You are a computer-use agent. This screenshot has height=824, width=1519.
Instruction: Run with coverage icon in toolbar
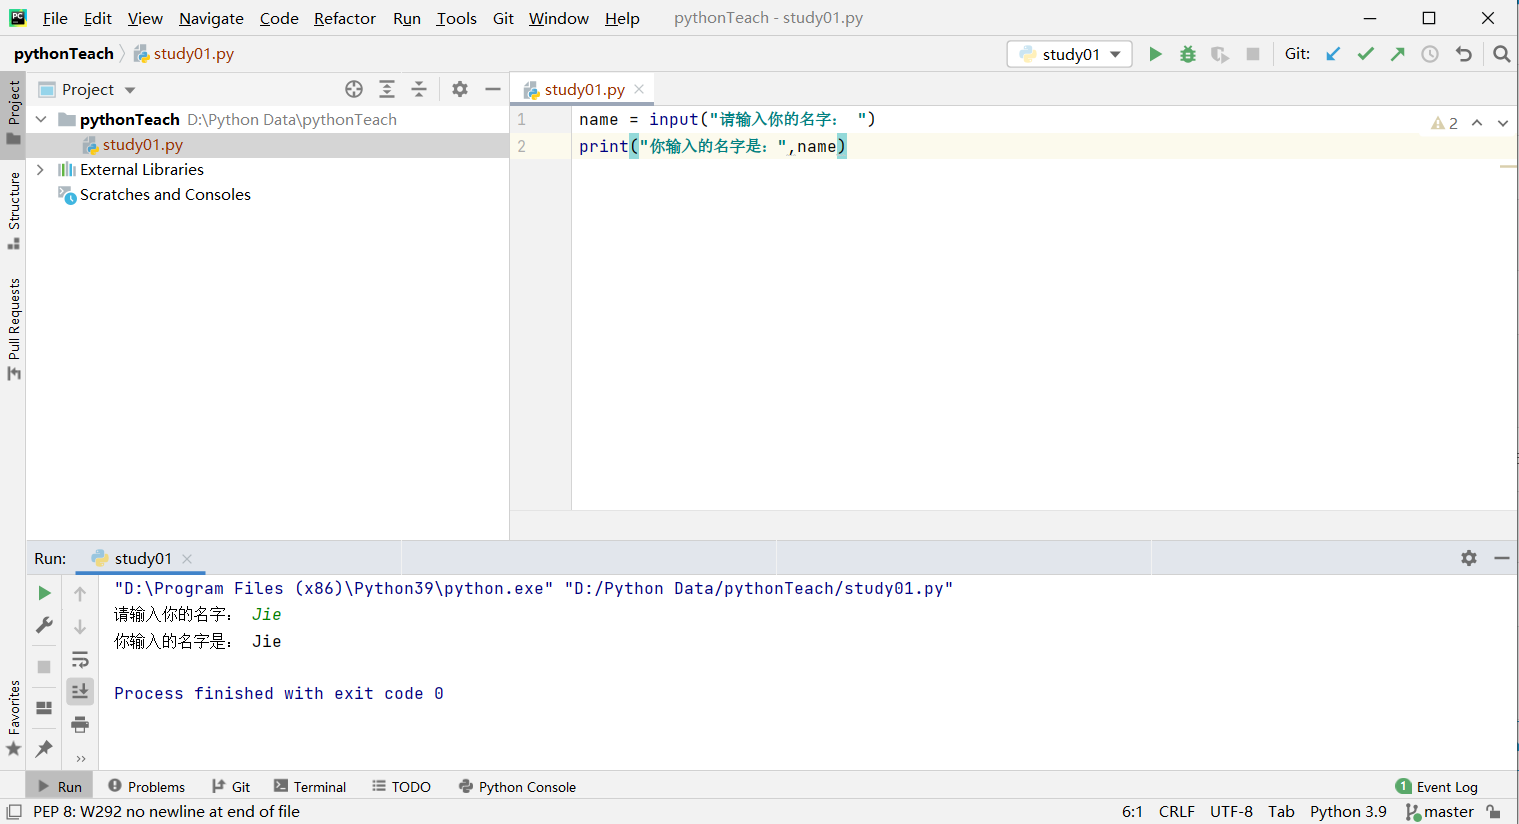point(1220,54)
